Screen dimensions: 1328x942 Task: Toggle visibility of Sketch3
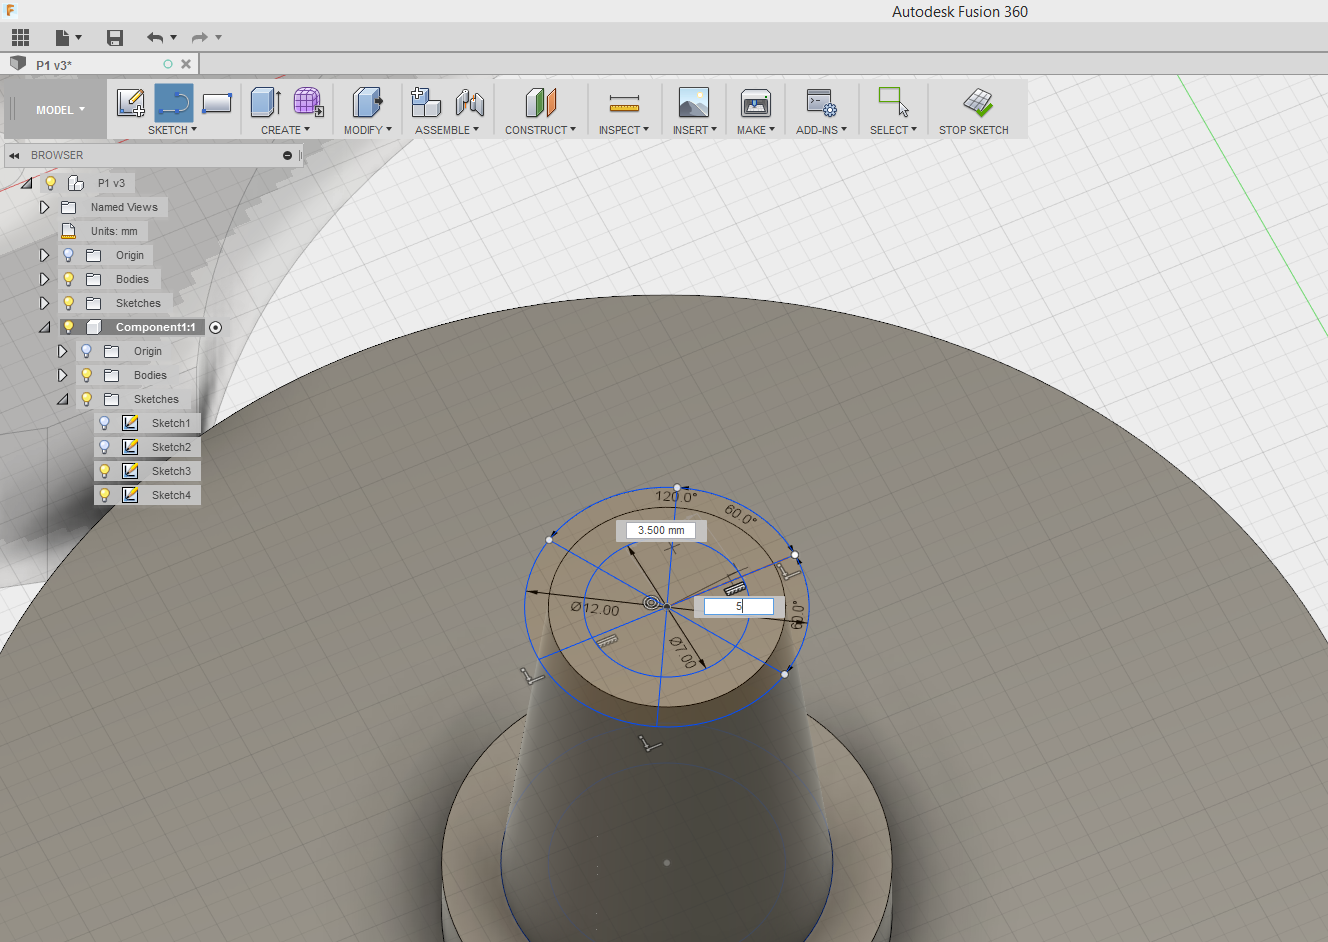pos(104,471)
